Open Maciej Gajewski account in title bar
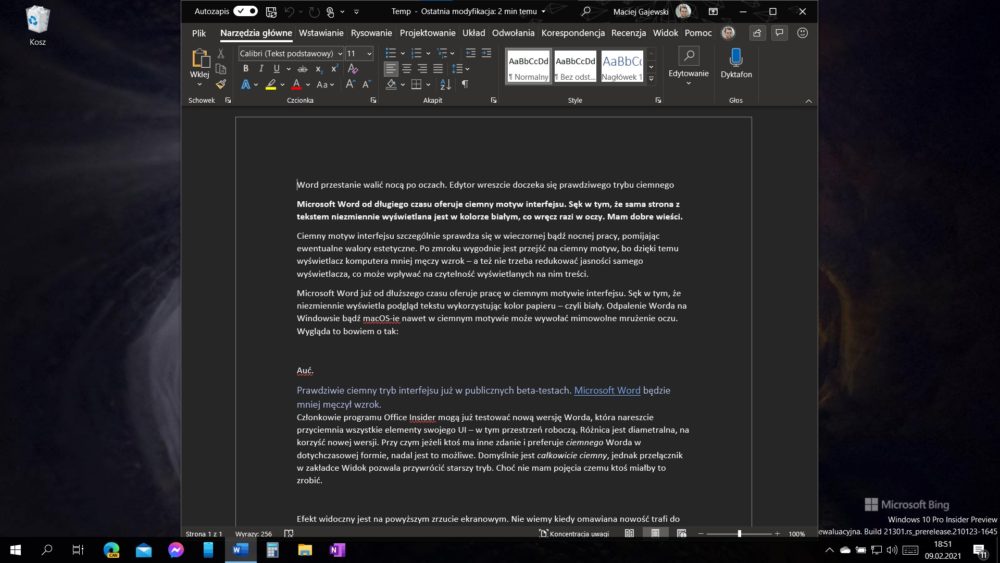Screen dimensions: 1000x563 [x=652, y=11]
